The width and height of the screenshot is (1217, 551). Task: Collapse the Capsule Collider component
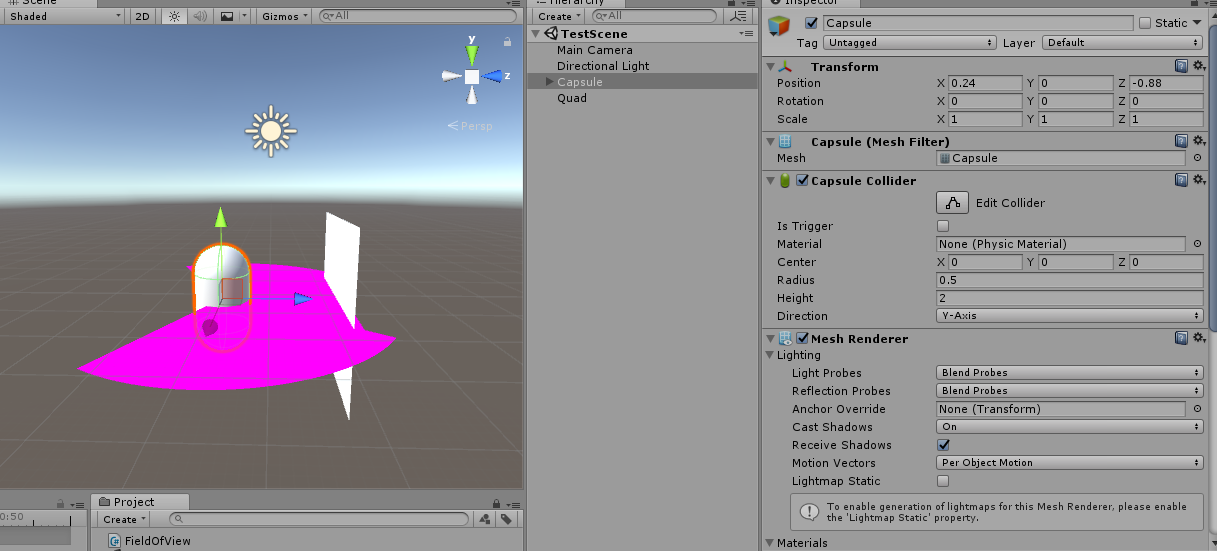coord(770,181)
